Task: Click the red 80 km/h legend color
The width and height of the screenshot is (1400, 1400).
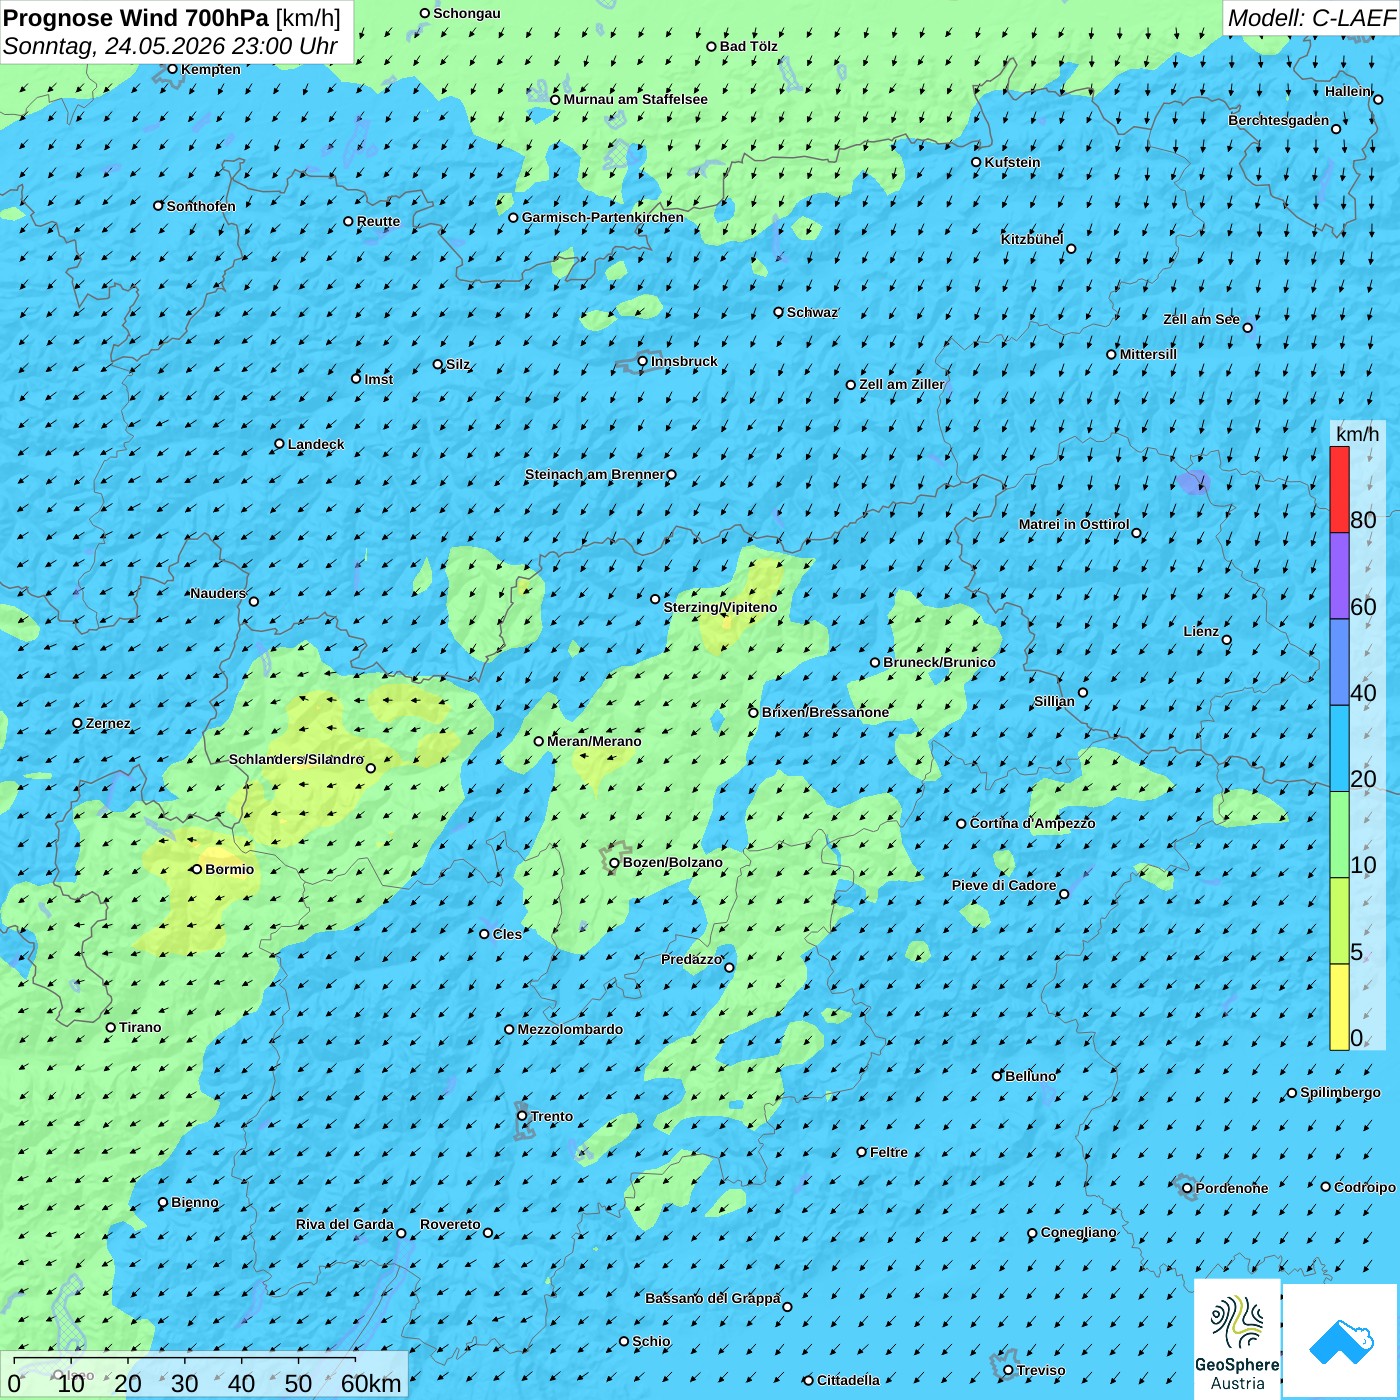Action: click(1339, 489)
